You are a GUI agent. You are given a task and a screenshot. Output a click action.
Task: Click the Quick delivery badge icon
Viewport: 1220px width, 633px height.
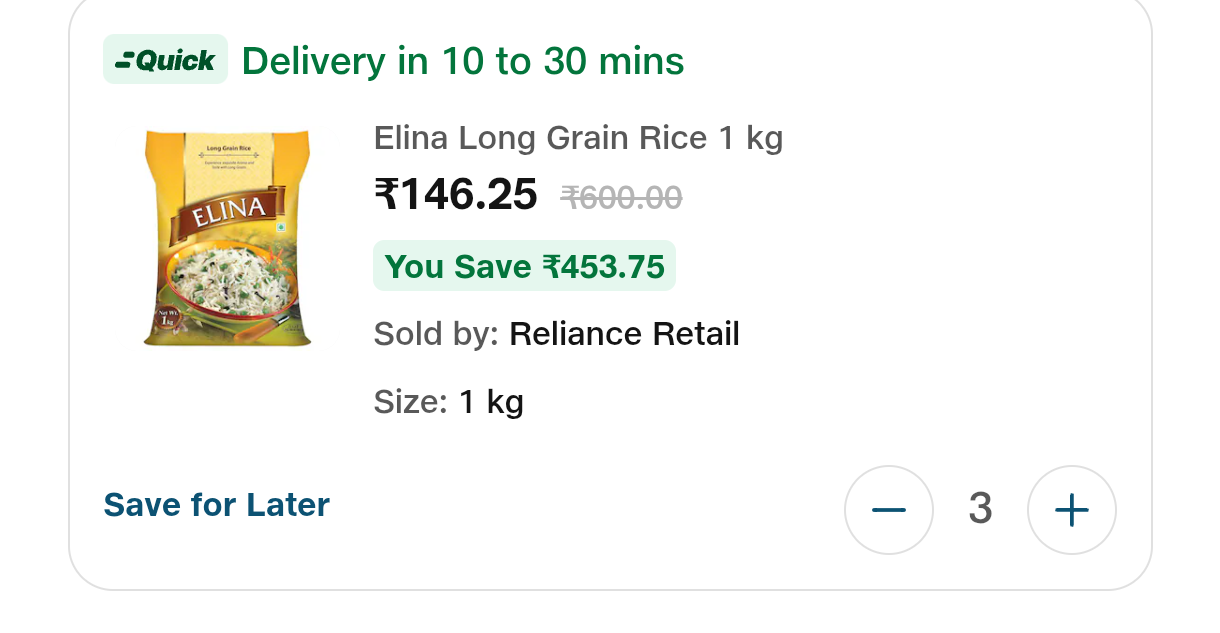[165, 59]
